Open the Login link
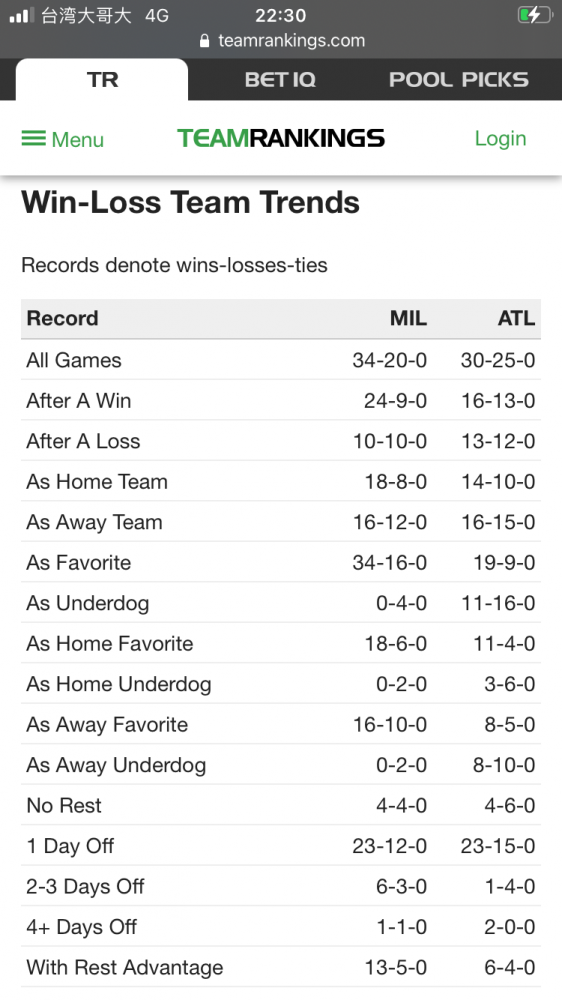 500,138
